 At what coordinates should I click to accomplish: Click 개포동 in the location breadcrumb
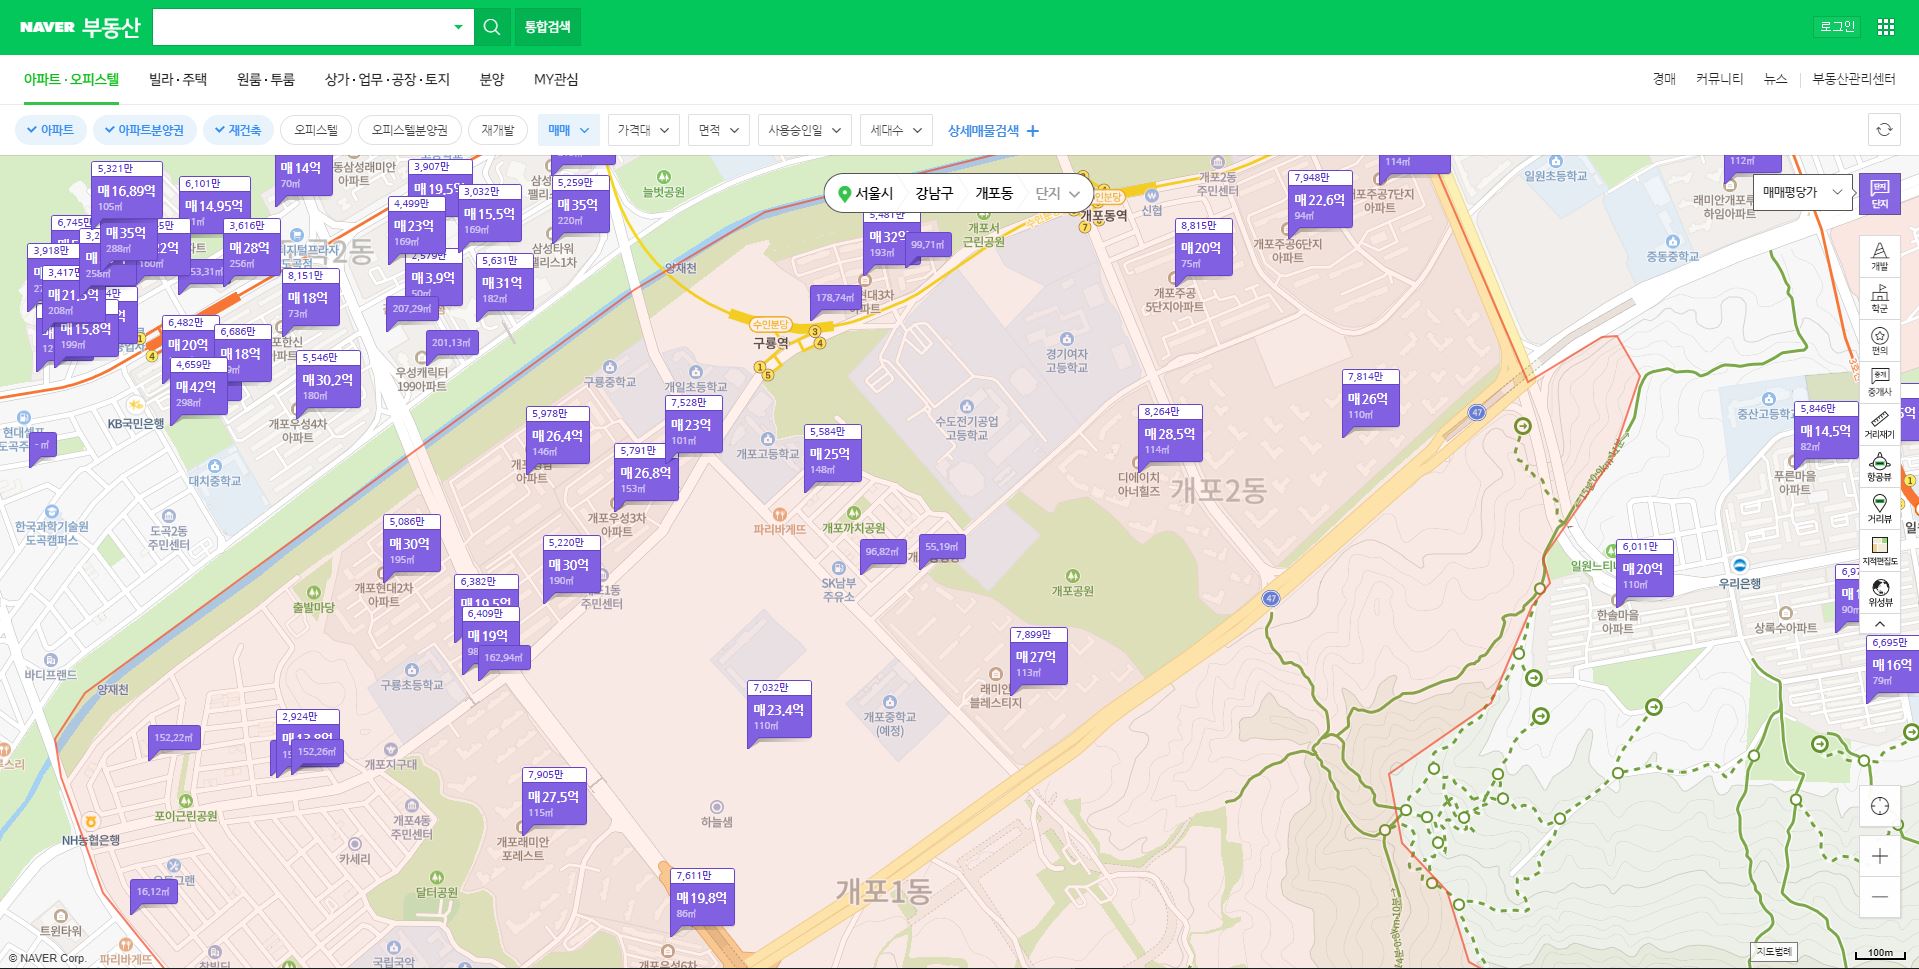(994, 193)
